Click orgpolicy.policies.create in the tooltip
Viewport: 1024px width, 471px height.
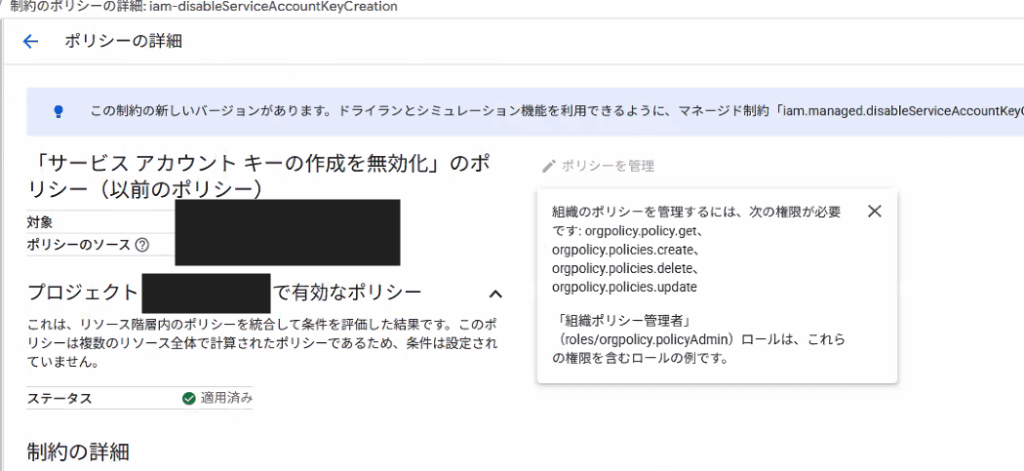[x=625, y=250]
